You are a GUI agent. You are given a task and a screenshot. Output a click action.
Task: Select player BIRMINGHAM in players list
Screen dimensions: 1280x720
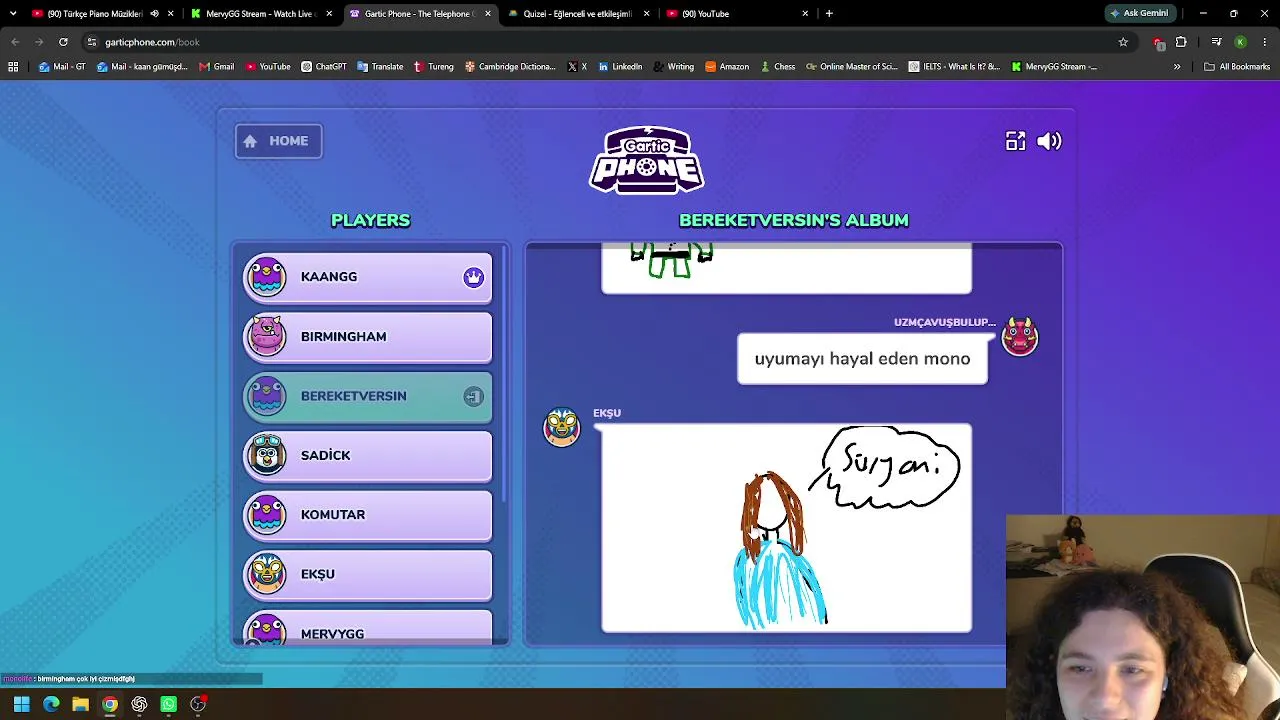pos(368,336)
